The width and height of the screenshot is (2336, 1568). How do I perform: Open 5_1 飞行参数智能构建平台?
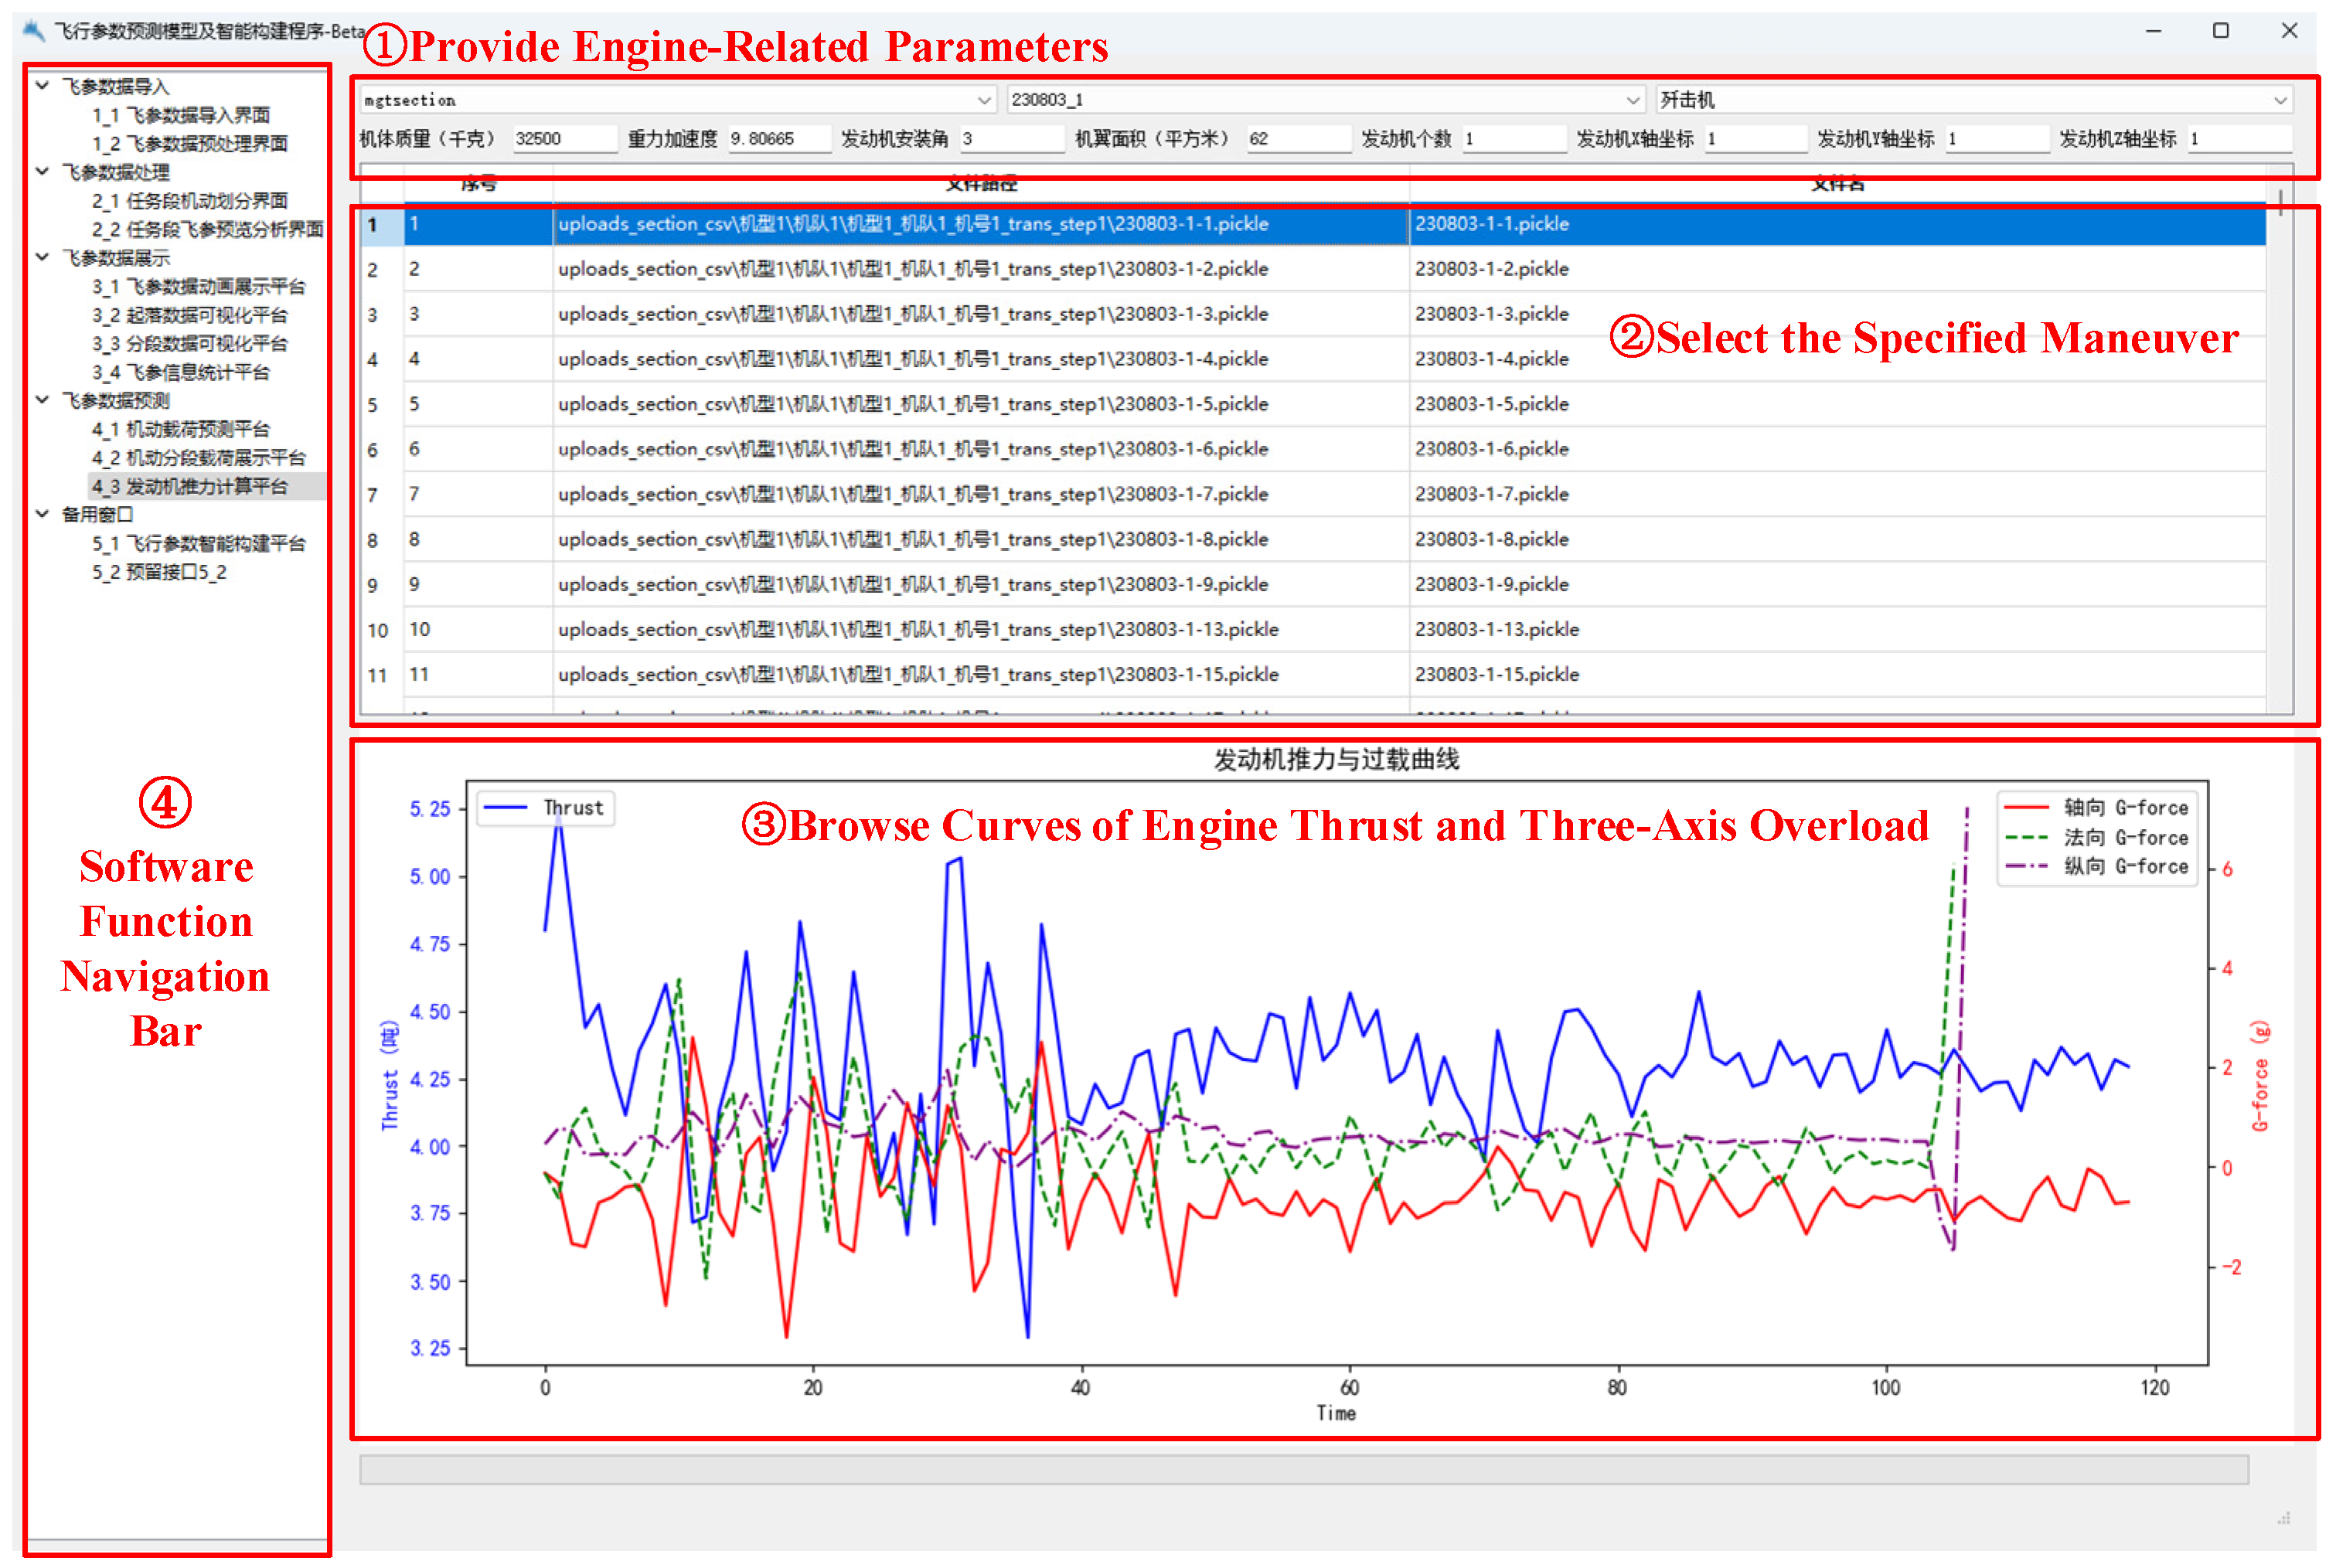click(x=199, y=544)
